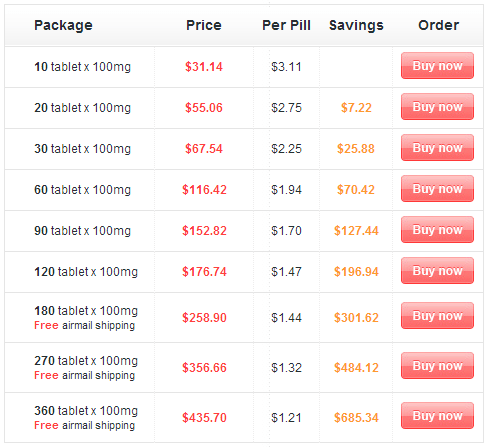
Task: Click the $435.70 price value
Action: [x=204, y=418]
